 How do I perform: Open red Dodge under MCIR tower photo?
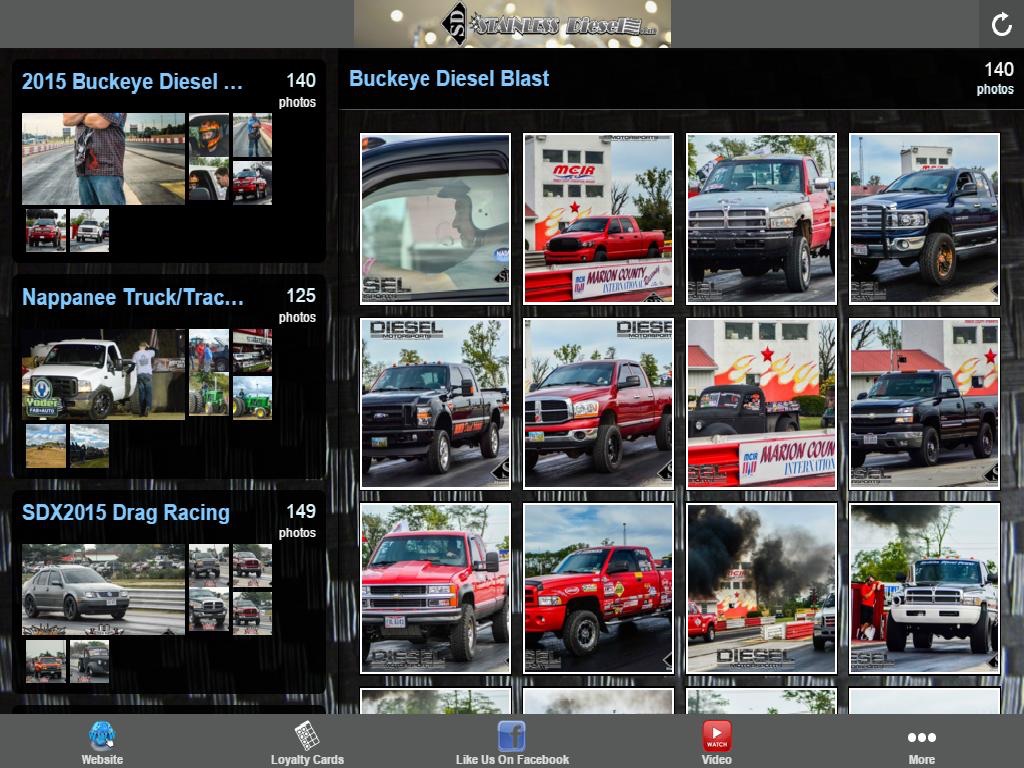click(598, 219)
